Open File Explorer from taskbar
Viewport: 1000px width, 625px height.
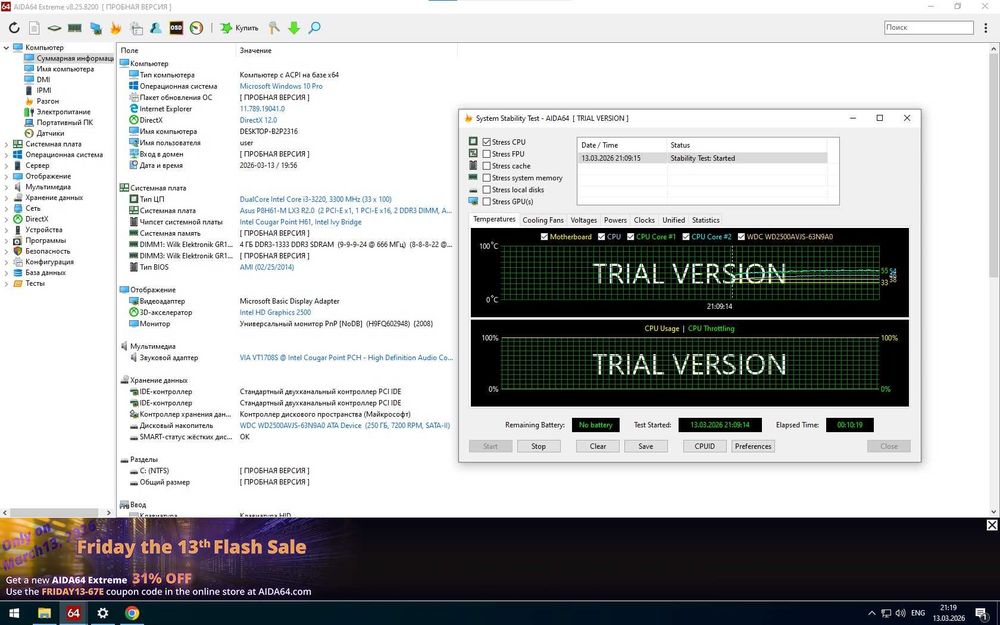pyautogui.click(x=44, y=613)
